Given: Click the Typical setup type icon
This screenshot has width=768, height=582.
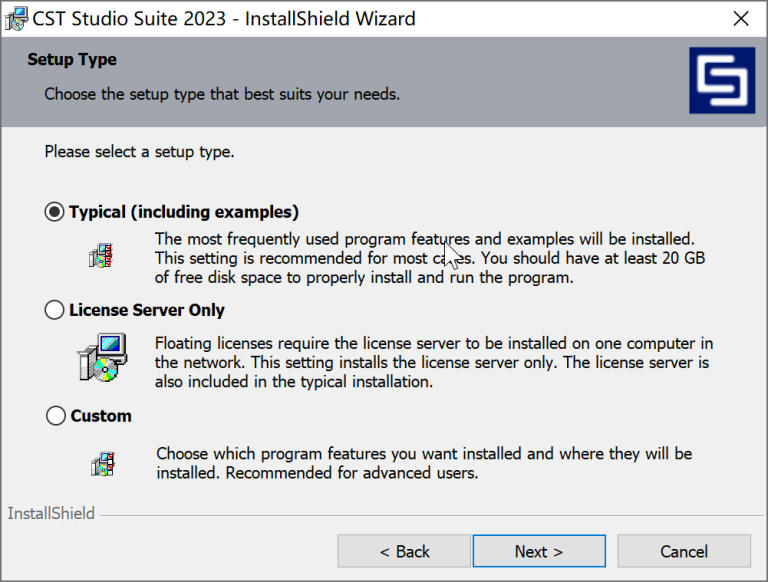Looking at the screenshot, I should pyautogui.click(x=100, y=255).
